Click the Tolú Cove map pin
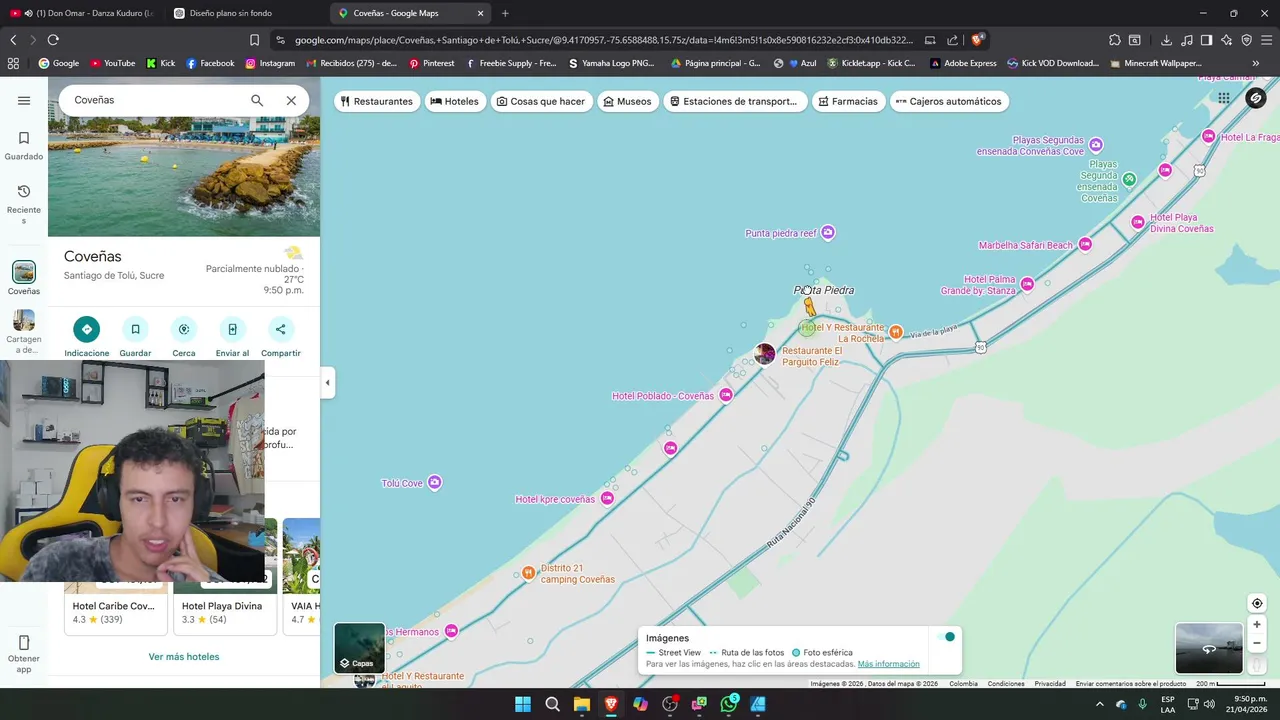 coord(434,483)
